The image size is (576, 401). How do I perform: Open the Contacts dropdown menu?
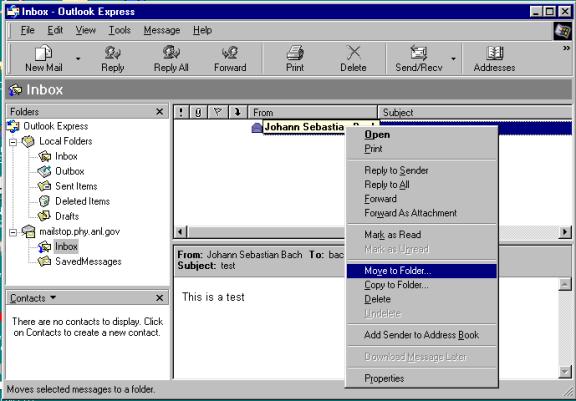[33, 298]
